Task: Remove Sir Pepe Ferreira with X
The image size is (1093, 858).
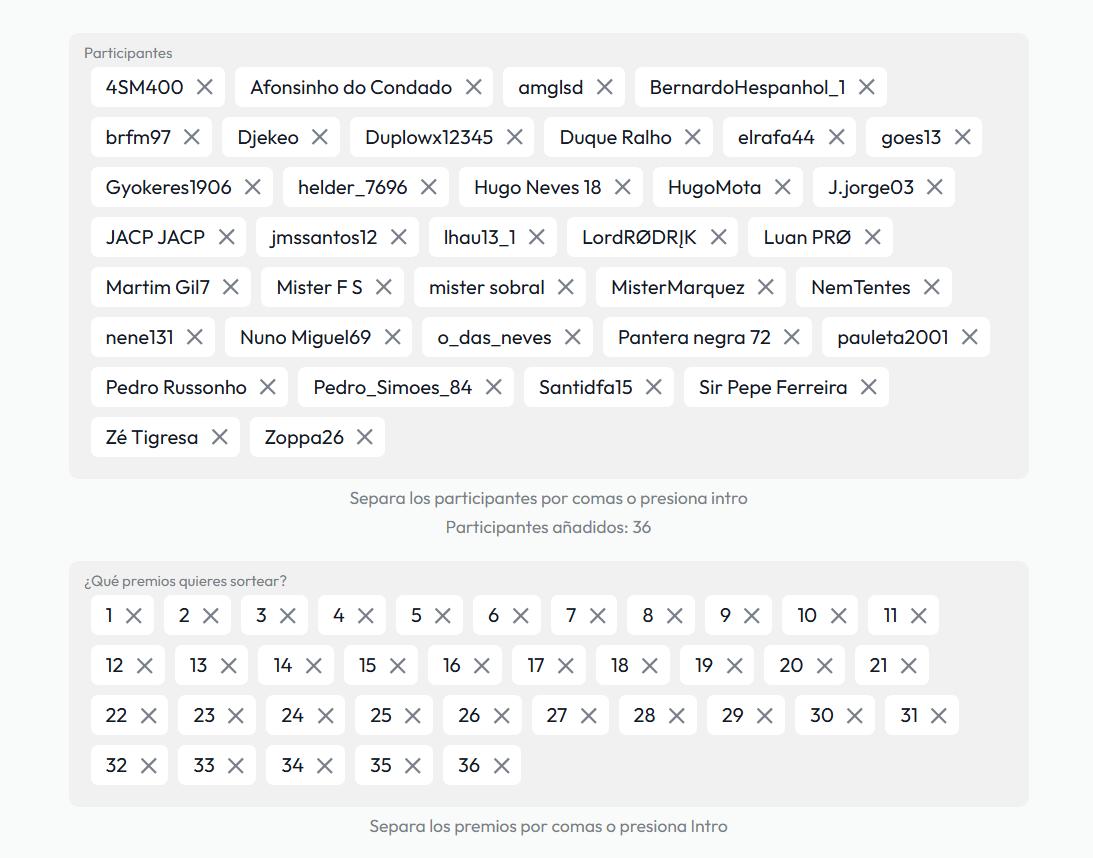Action: 868,387
